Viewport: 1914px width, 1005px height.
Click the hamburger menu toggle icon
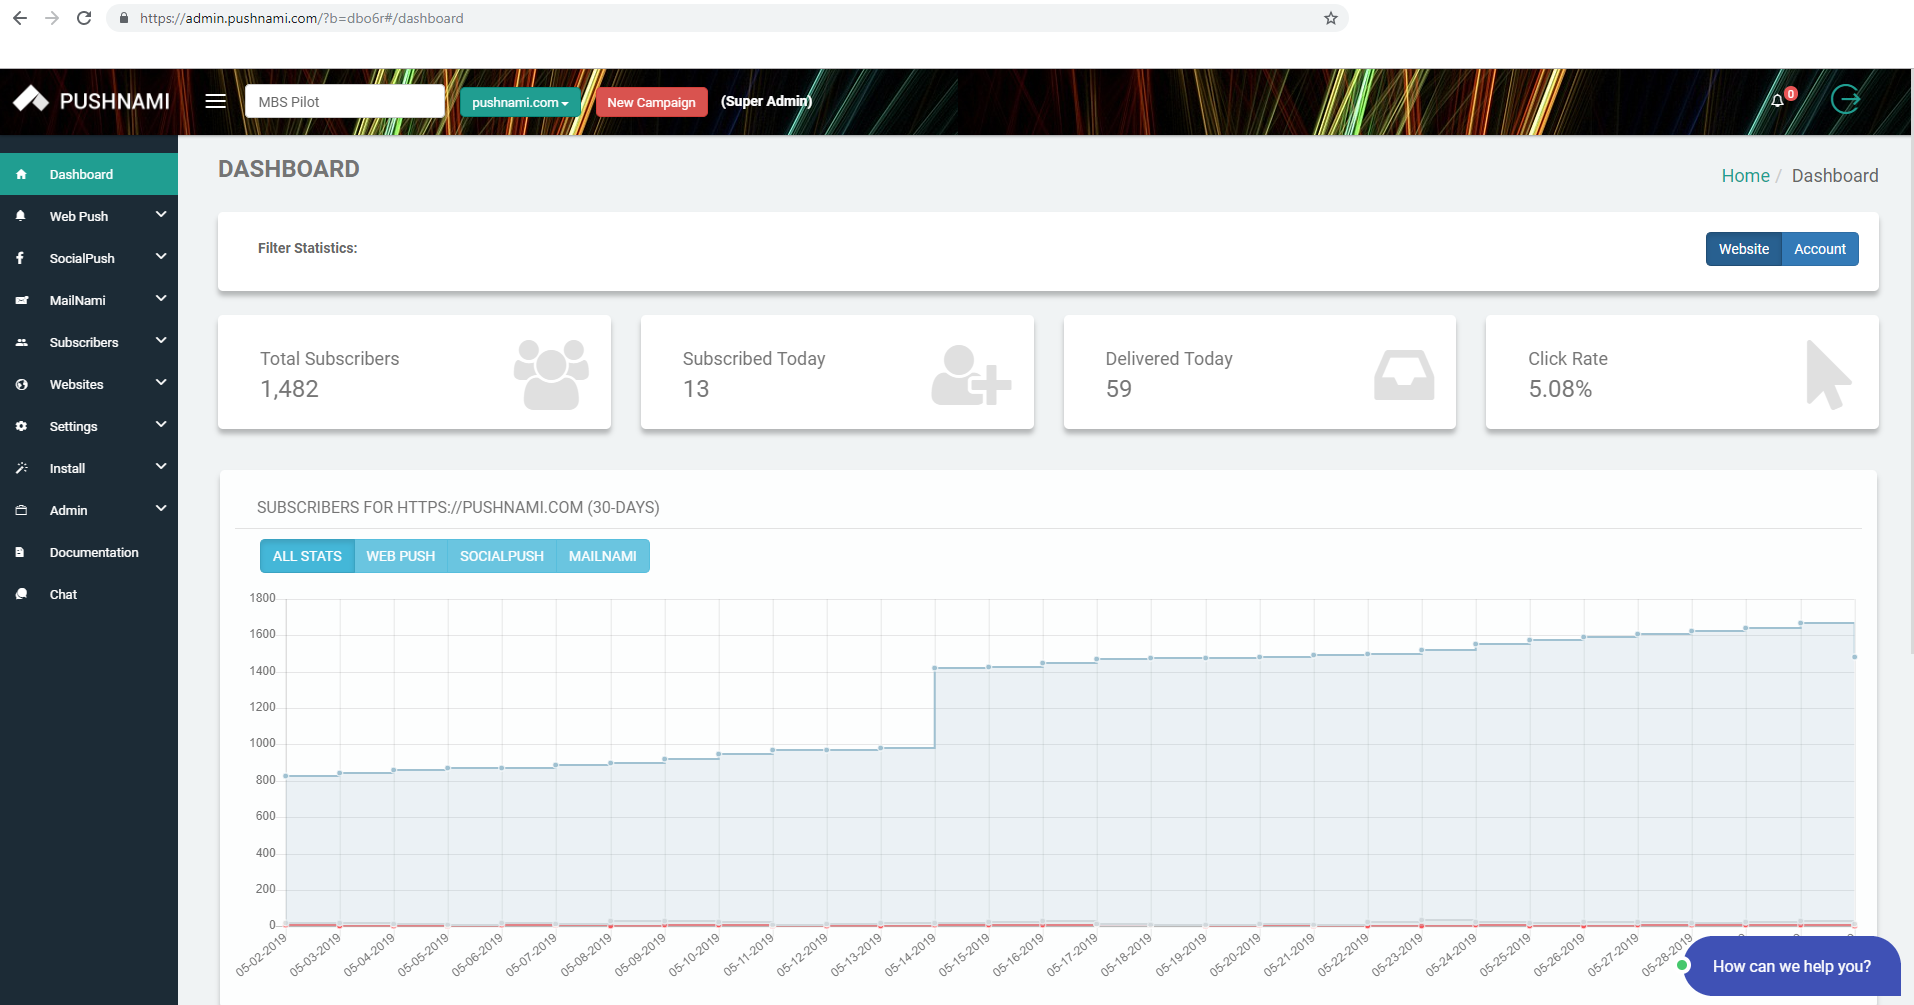pyautogui.click(x=215, y=101)
